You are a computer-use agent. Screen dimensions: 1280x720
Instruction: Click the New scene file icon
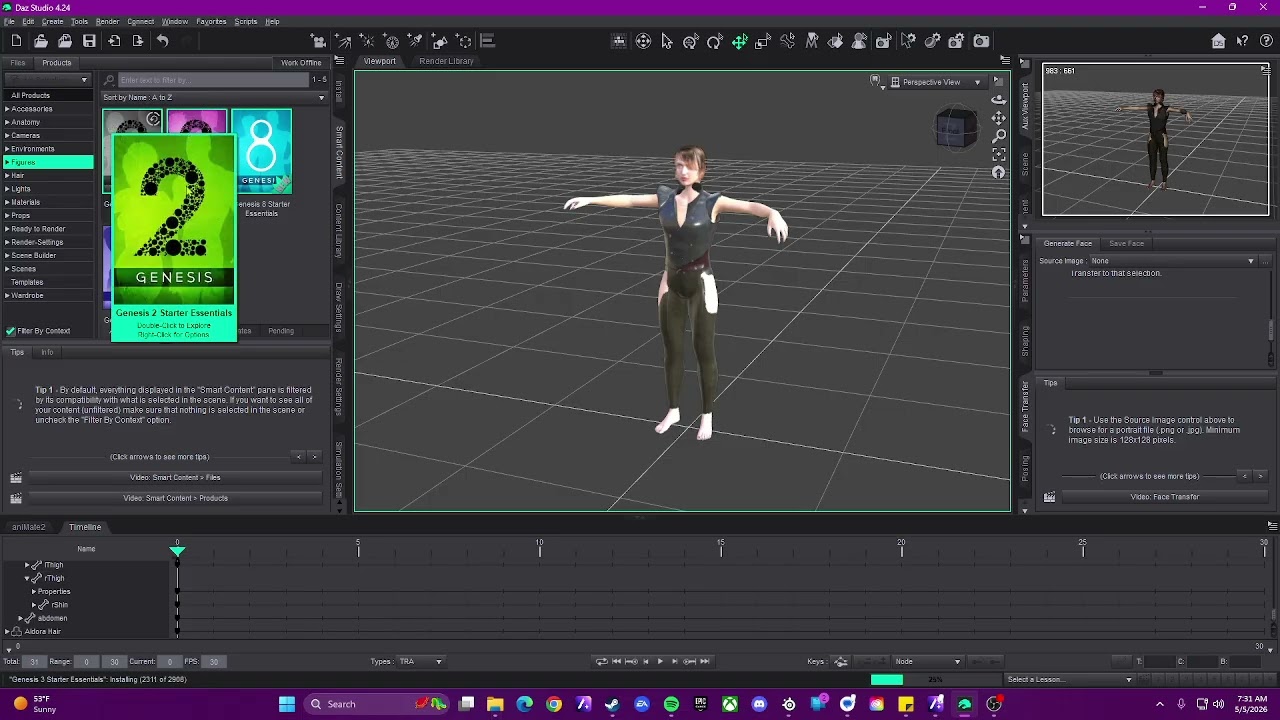(16, 41)
